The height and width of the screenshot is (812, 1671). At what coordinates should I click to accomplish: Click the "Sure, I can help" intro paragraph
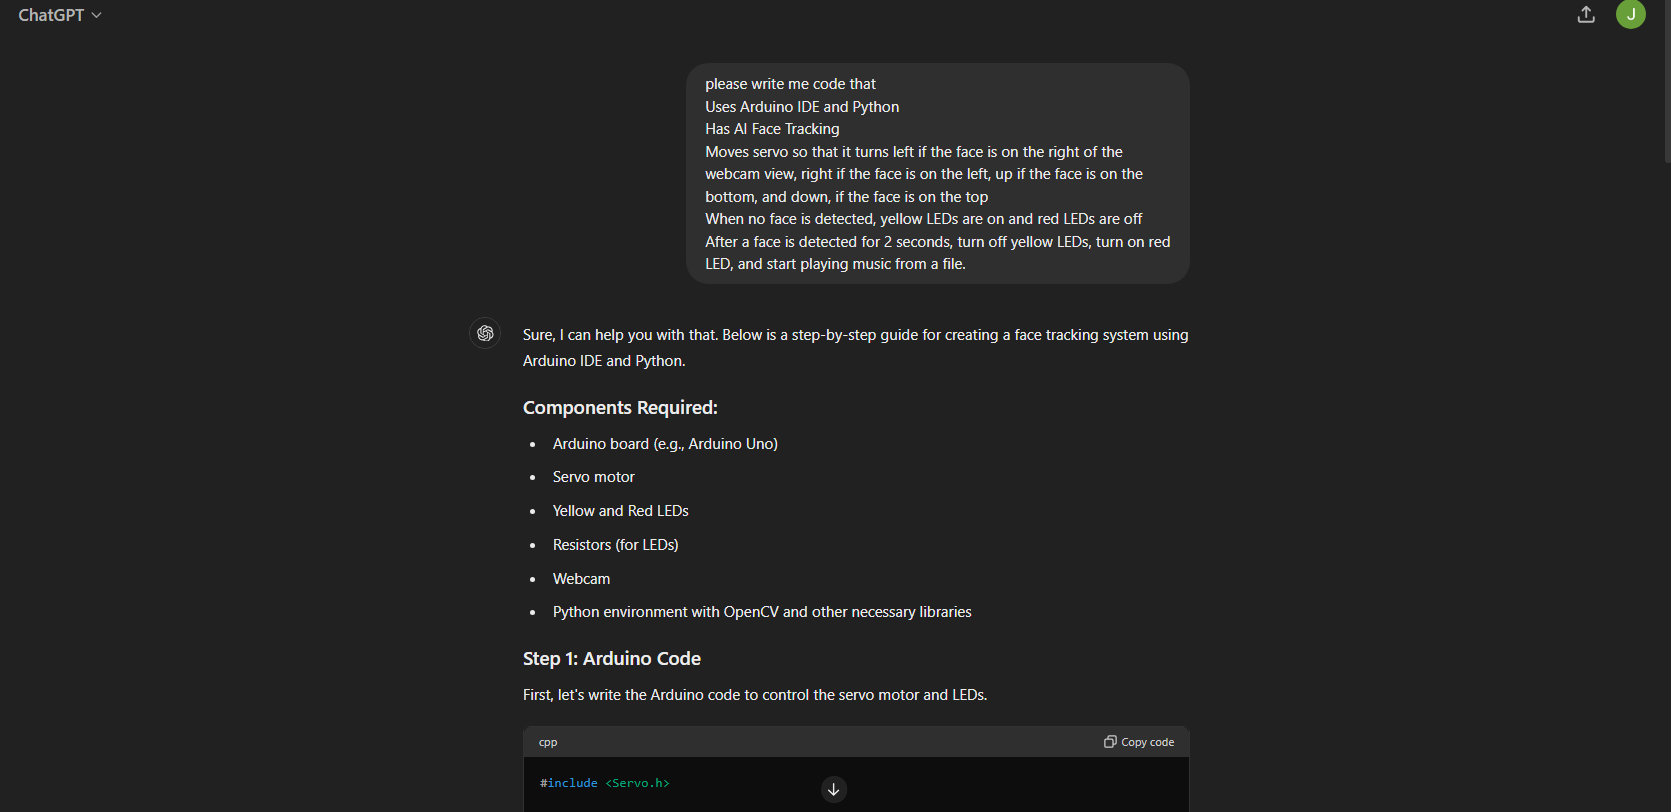[855, 347]
